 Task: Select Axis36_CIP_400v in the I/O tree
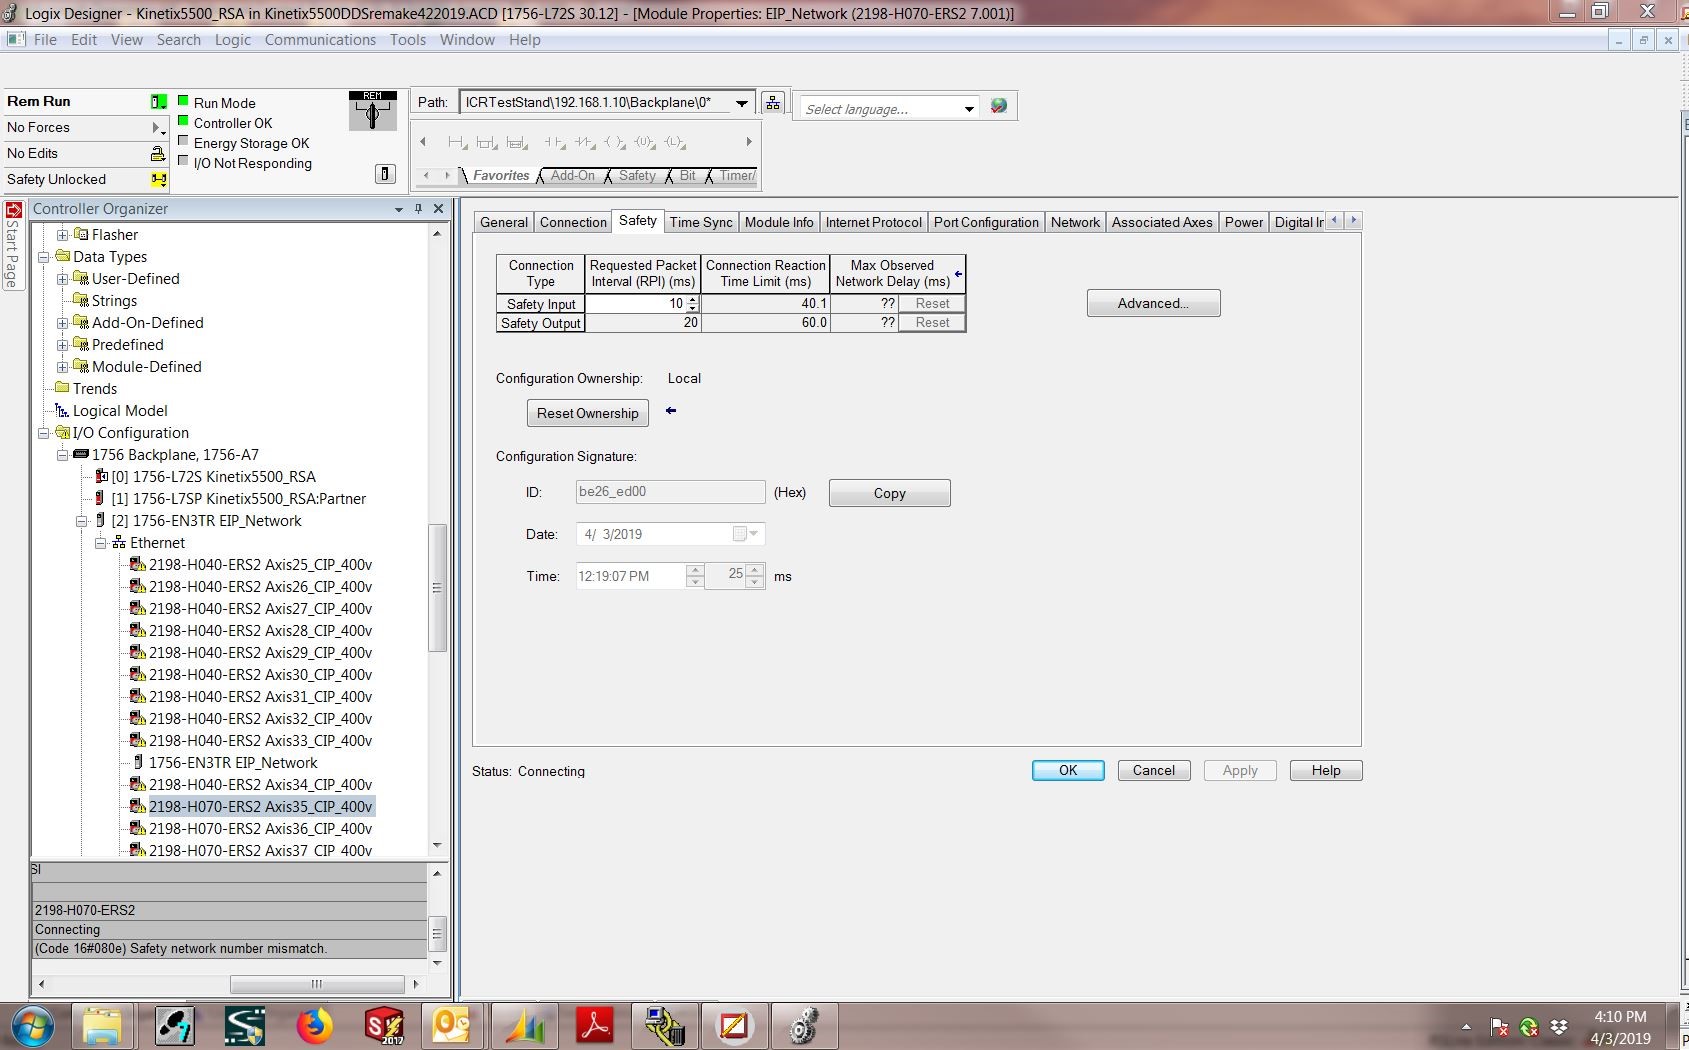(260, 829)
